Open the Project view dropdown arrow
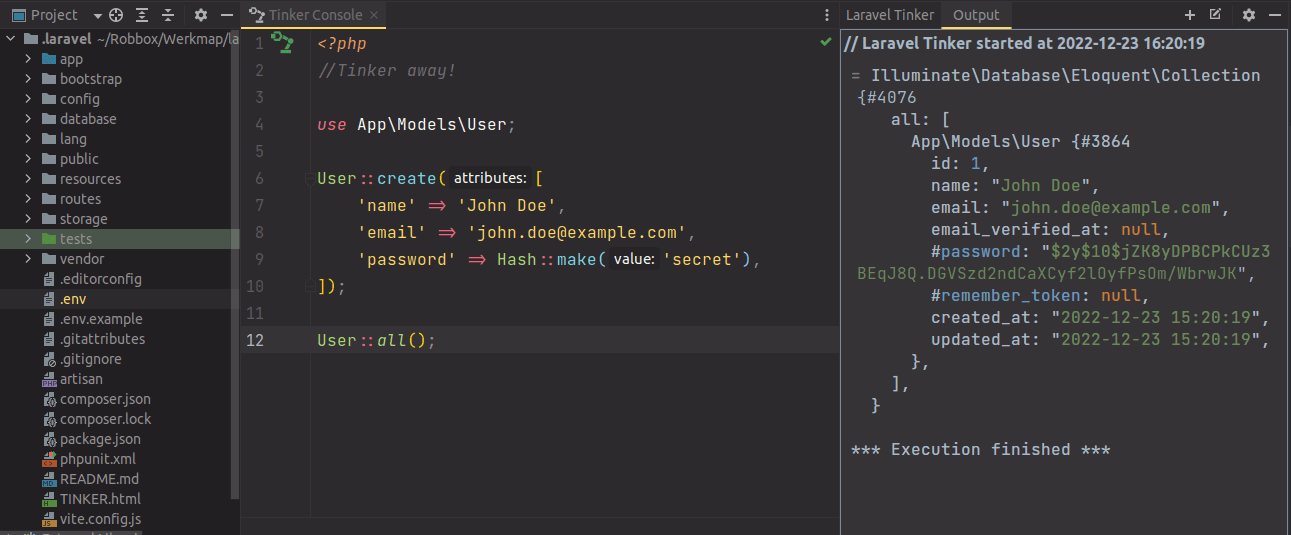 point(97,16)
